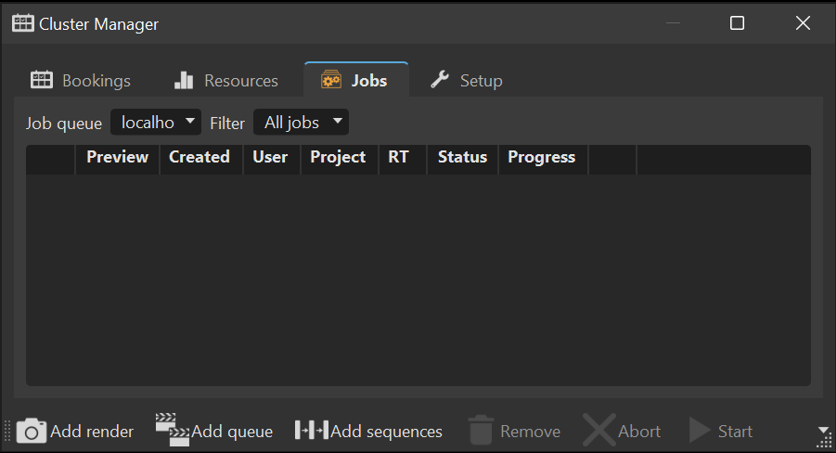
Task: Maximize the Cluster Manager window
Action: pos(737,23)
